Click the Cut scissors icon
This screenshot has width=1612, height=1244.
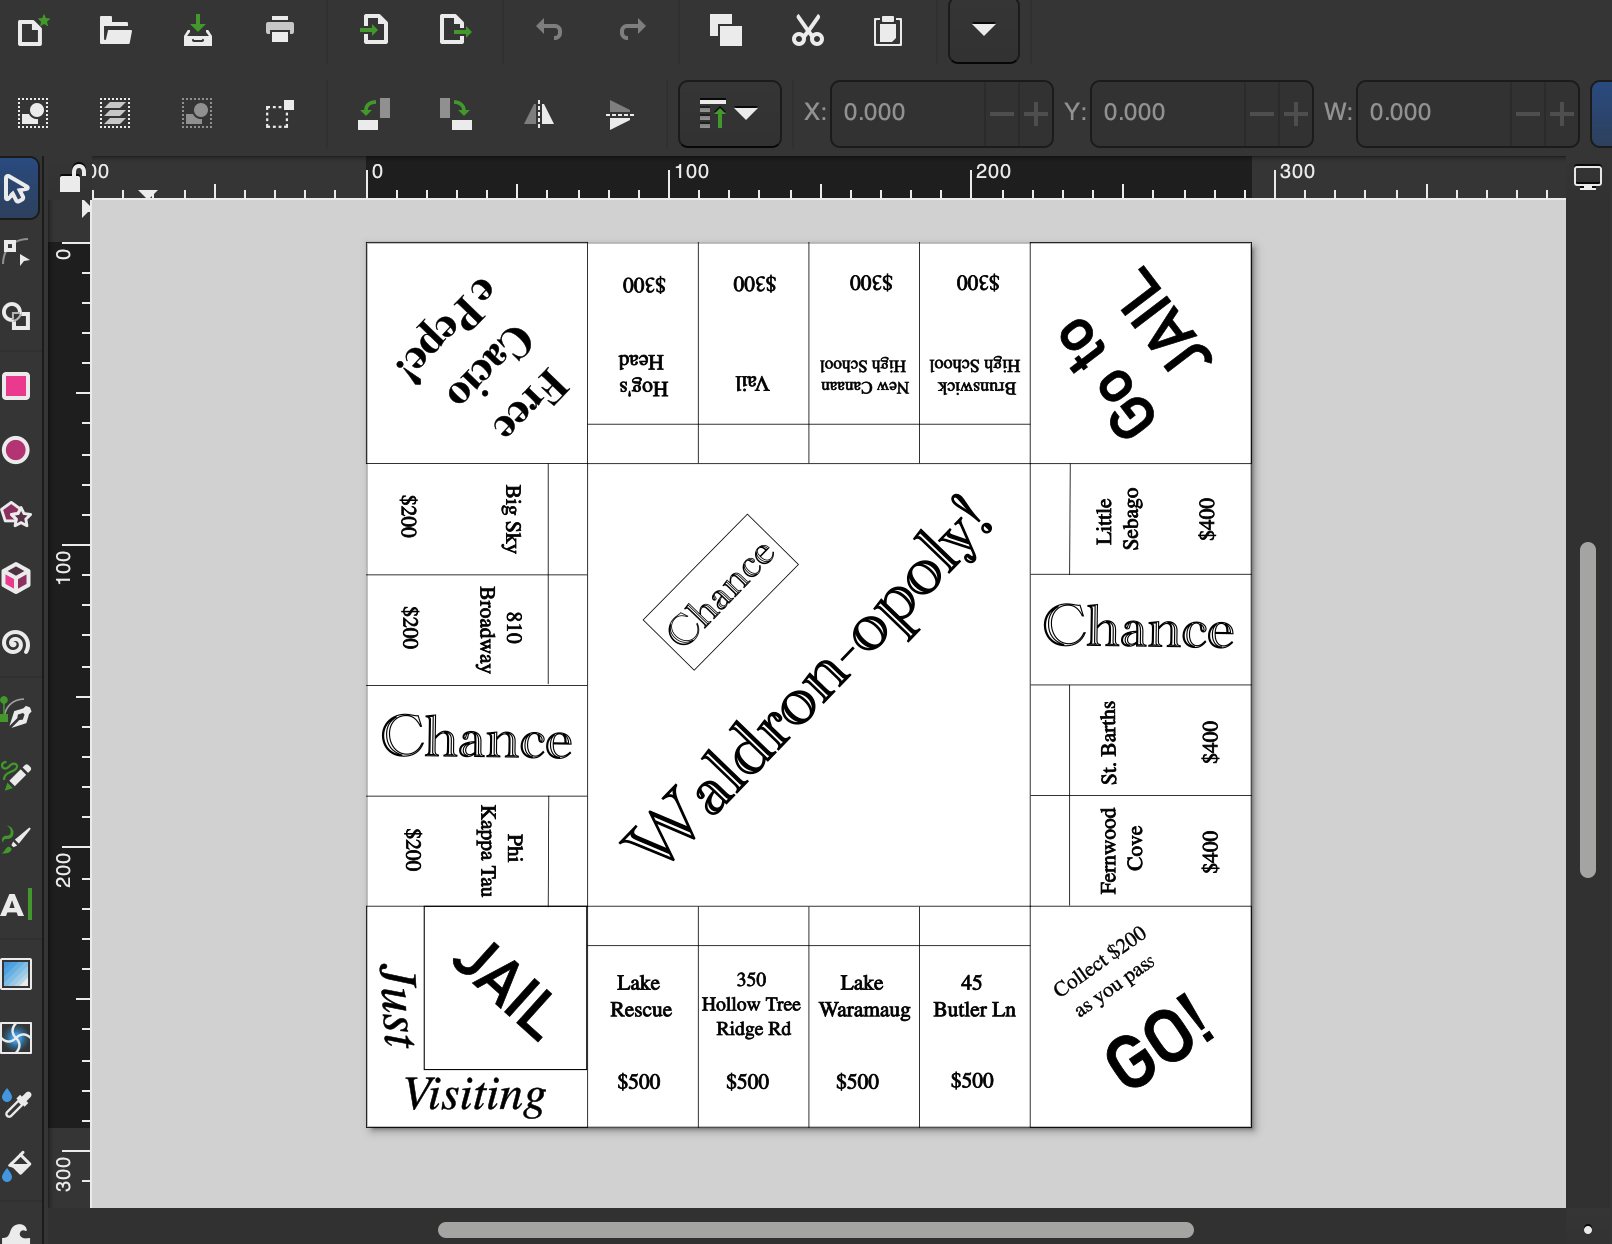[x=807, y=30]
